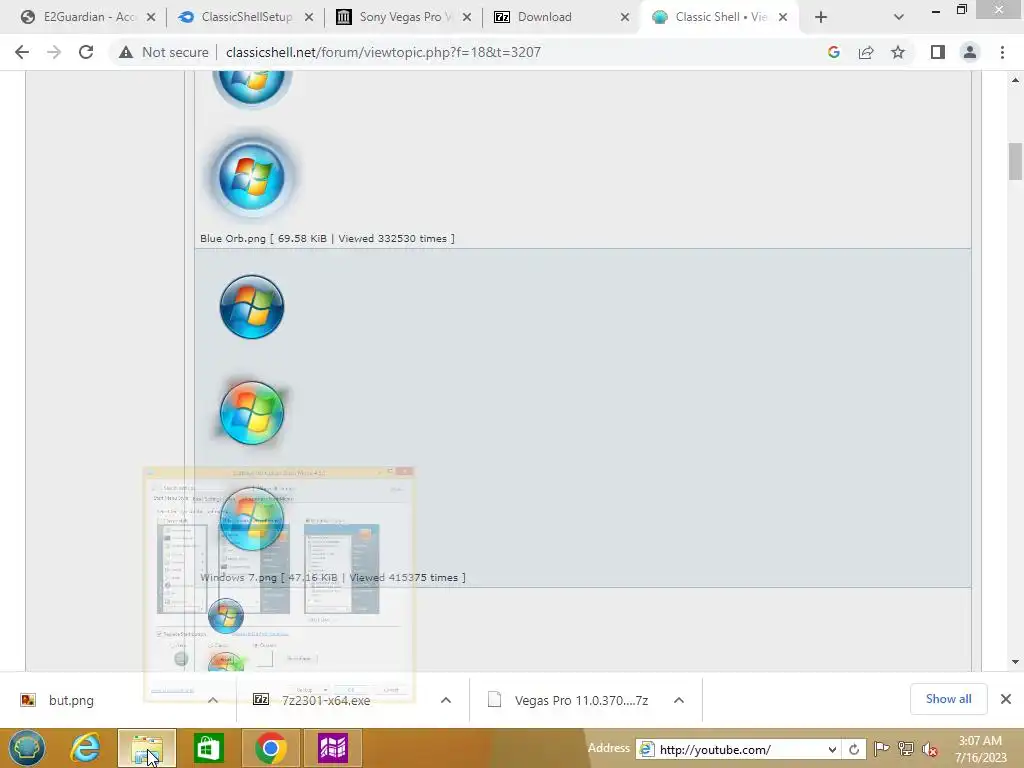
Task: Open the purple taskbar app icon
Action: 332,748
